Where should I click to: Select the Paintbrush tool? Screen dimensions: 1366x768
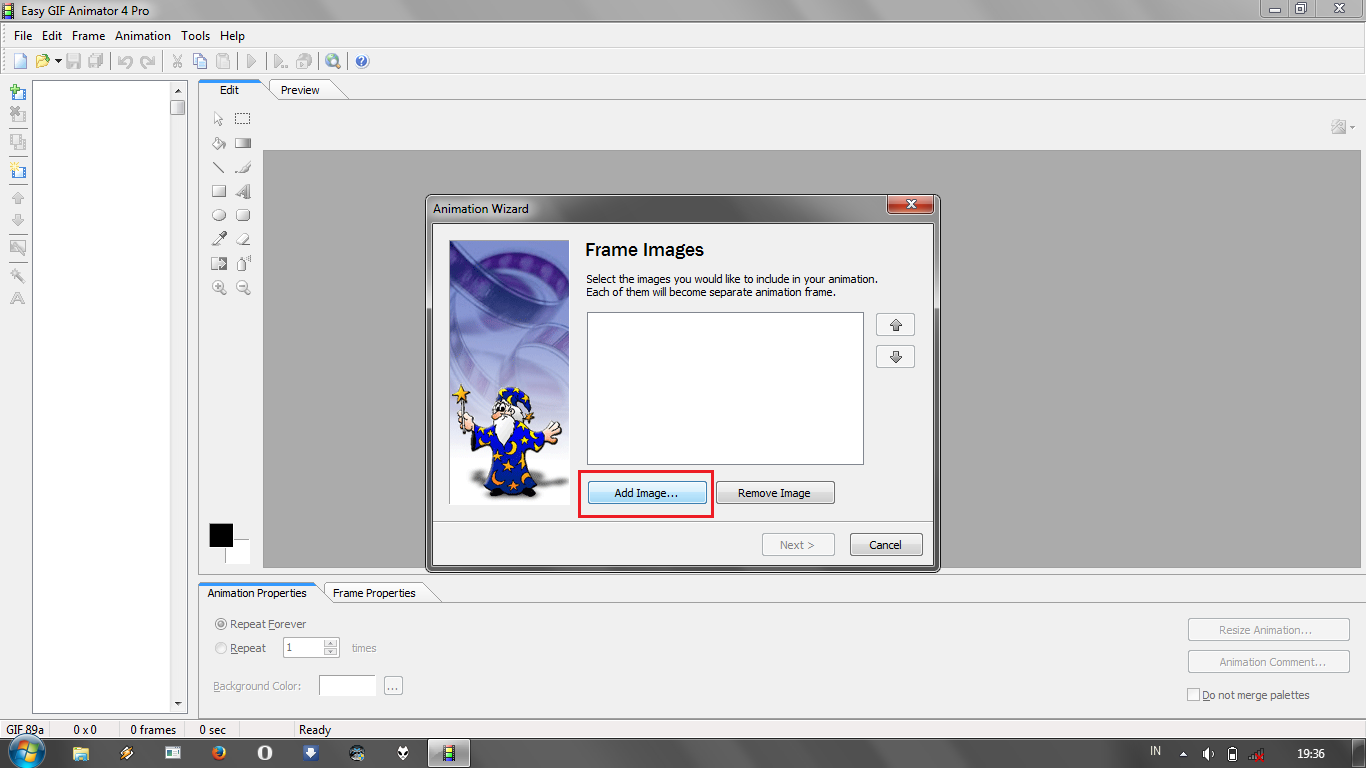click(243, 167)
